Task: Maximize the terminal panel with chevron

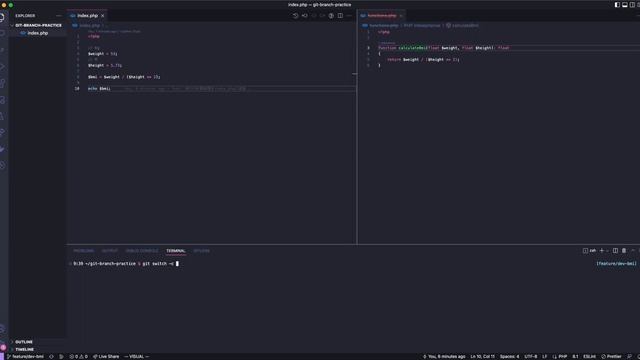Action: point(633,251)
